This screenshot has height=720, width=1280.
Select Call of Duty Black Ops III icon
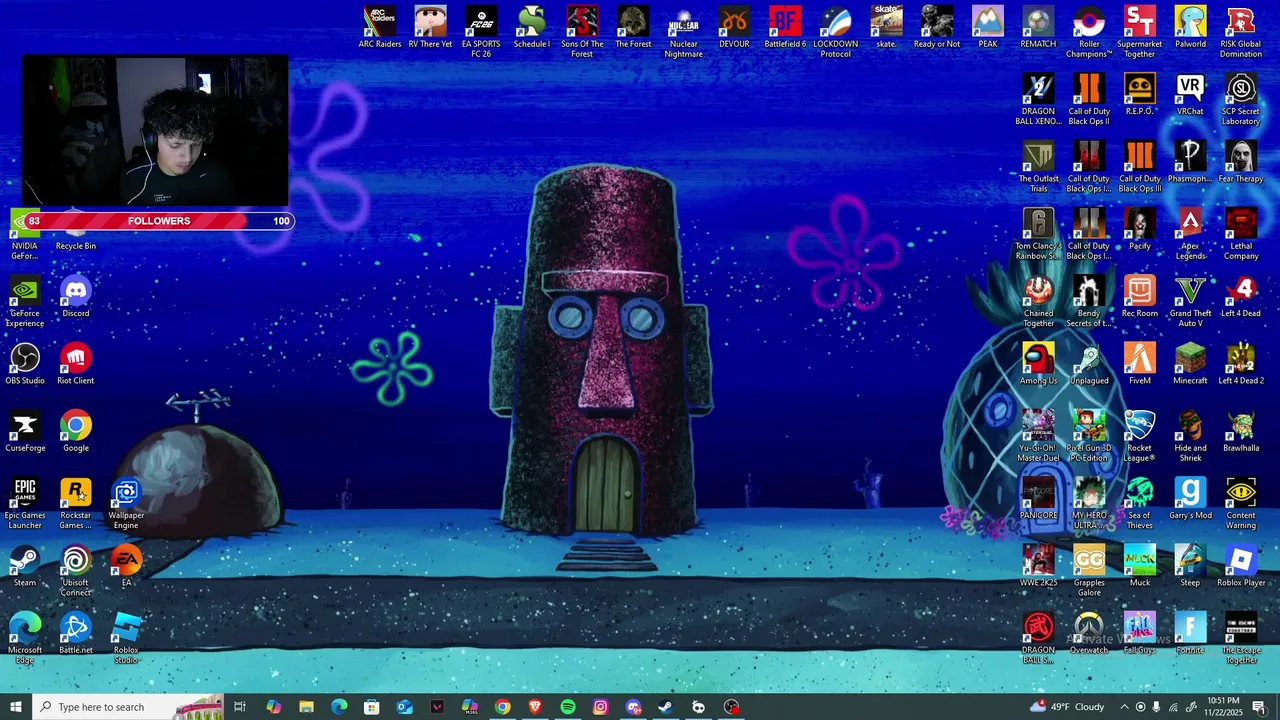point(1139,166)
